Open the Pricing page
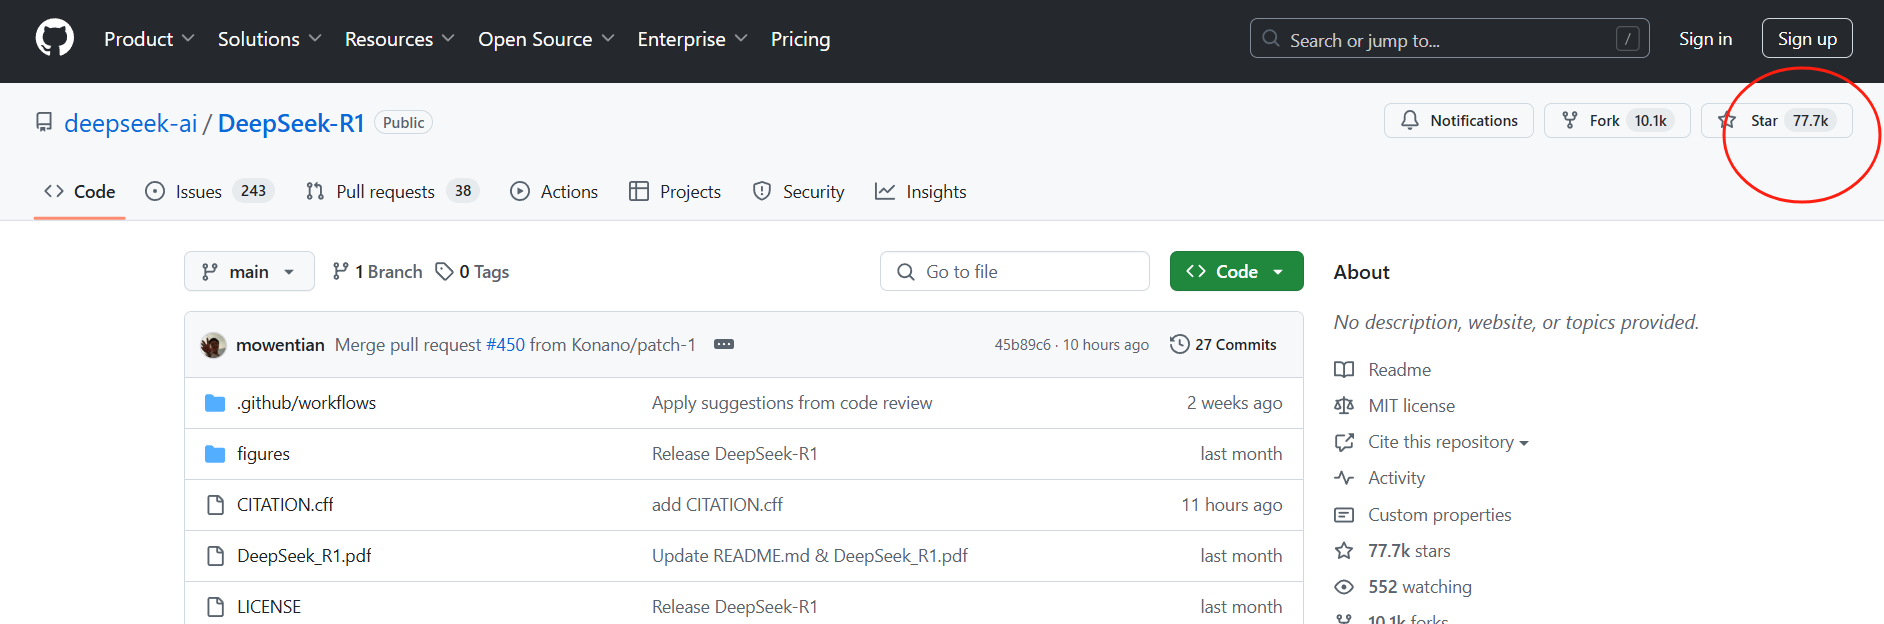This screenshot has width=1884, height=624. [x=800, y=39]
